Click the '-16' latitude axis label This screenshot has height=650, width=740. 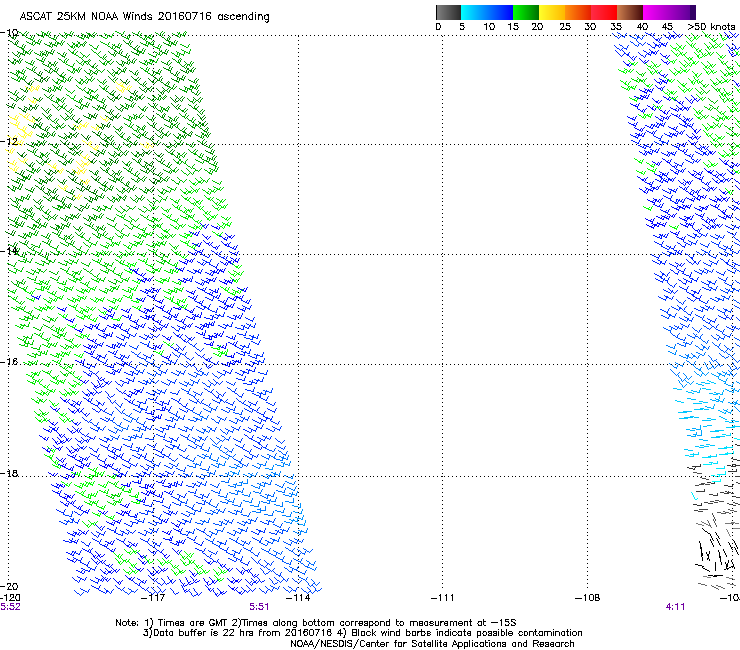tap(9, 362)
